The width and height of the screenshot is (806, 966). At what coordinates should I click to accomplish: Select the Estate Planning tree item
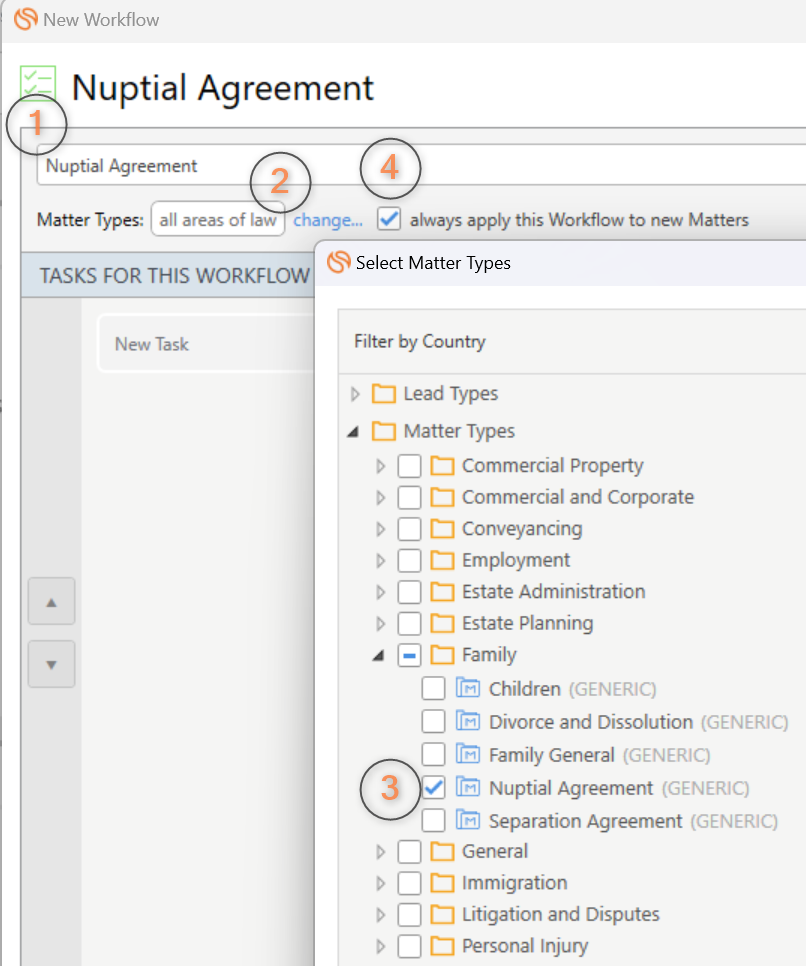[x=527, y=623]
